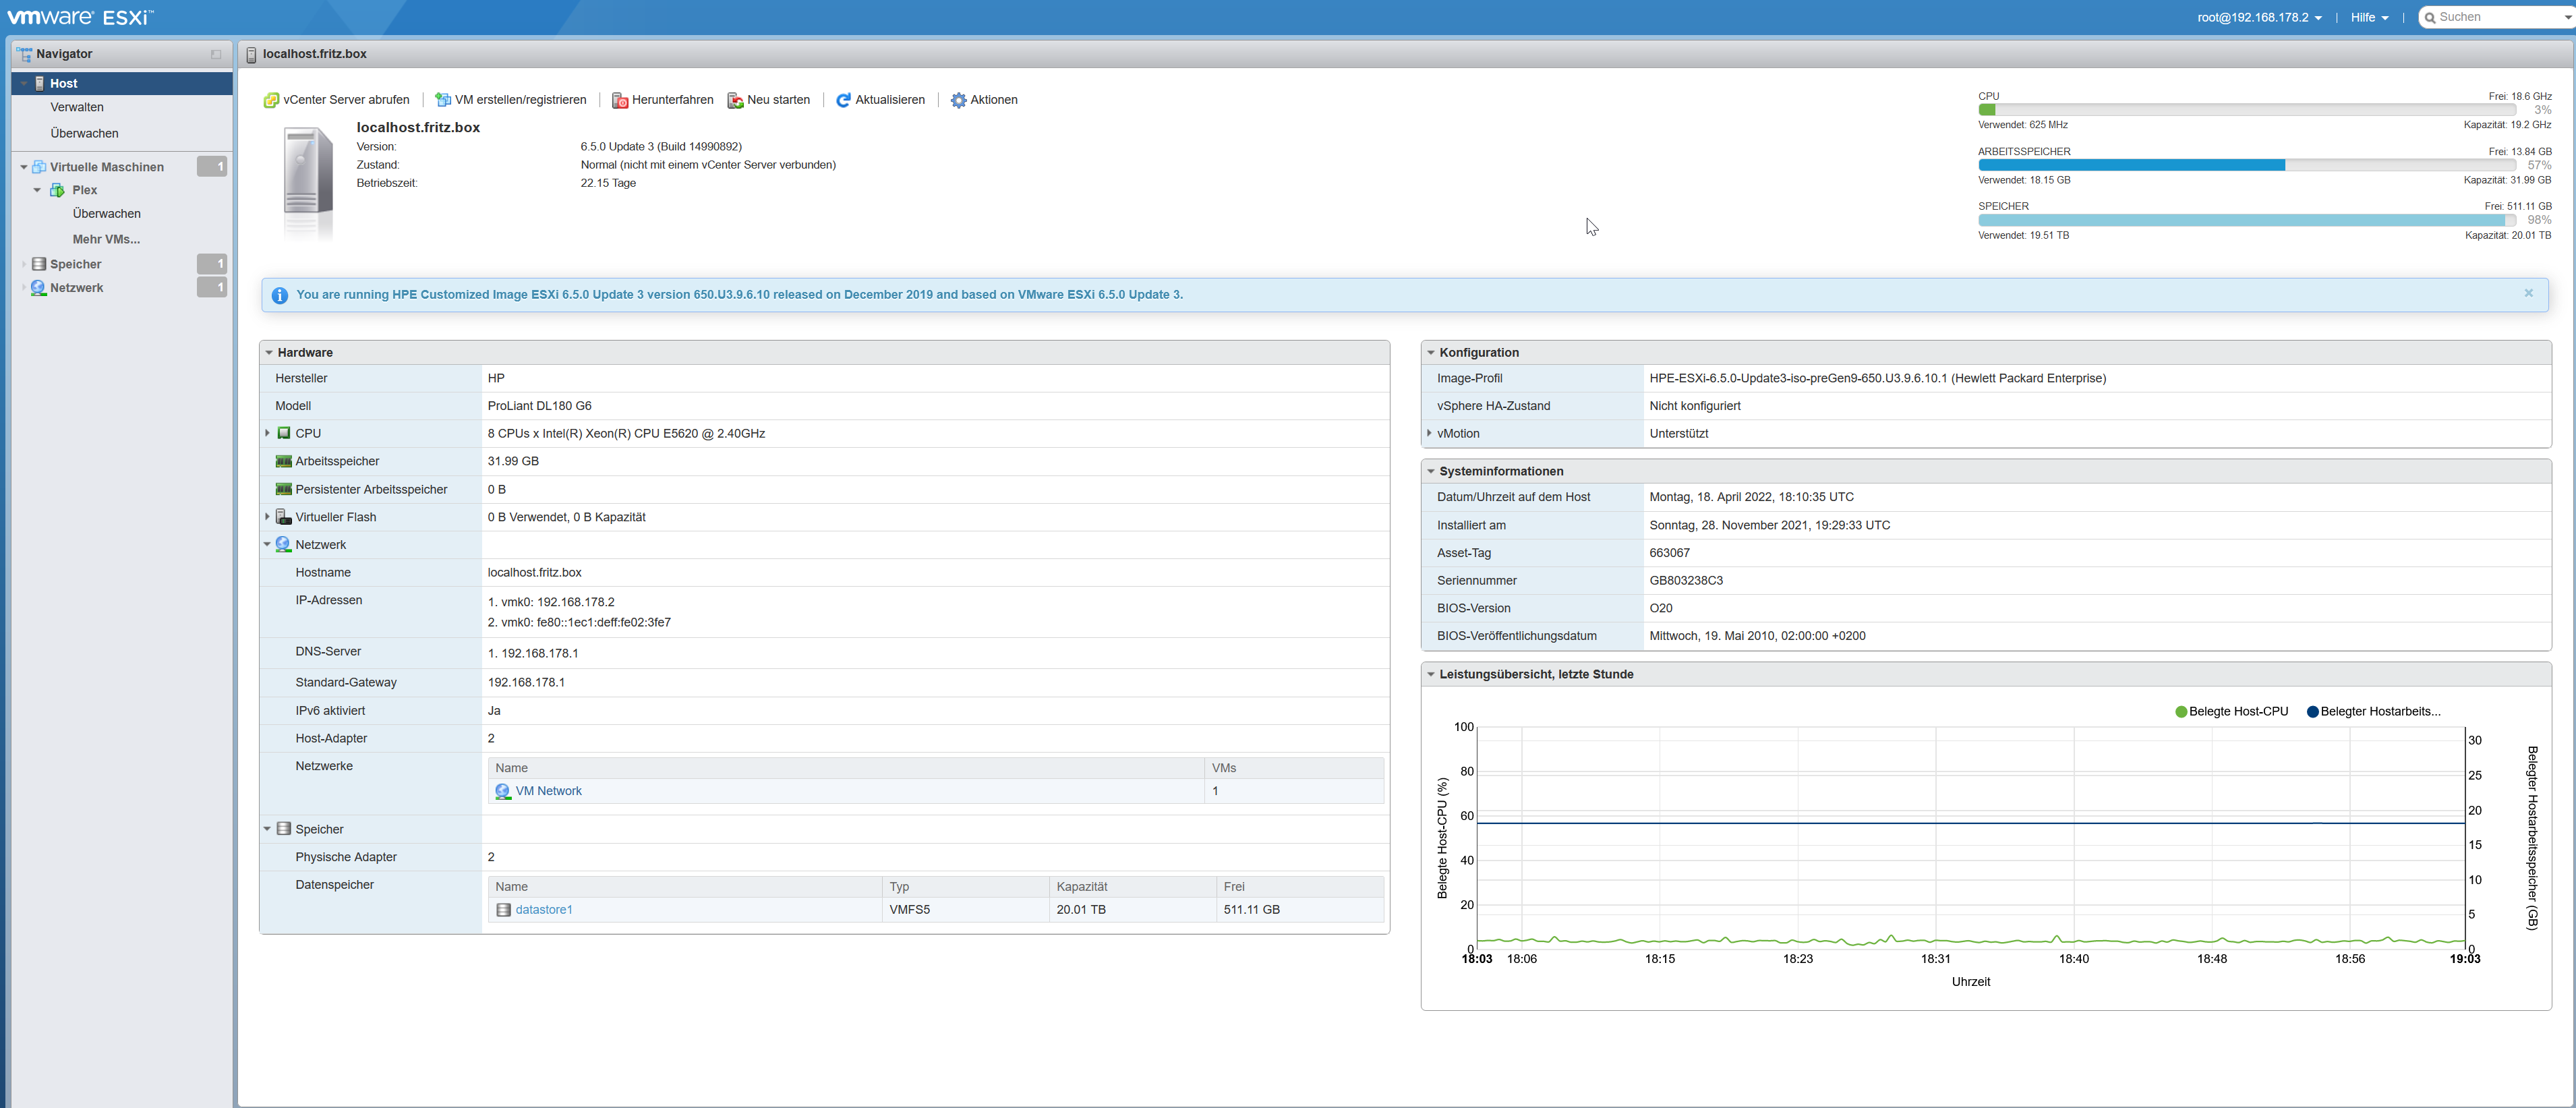This screenshot has height=1108, width=2576.
Task: Click the Plex VM icon
Action: tap(57, 190)
